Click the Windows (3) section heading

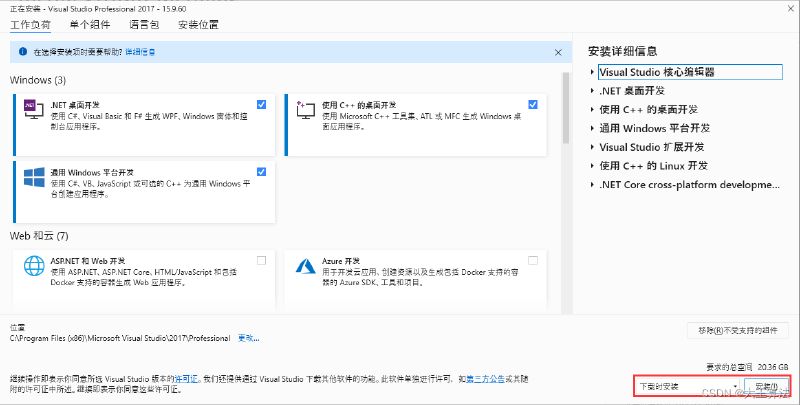pyautogui.click(x=38, y=80)
